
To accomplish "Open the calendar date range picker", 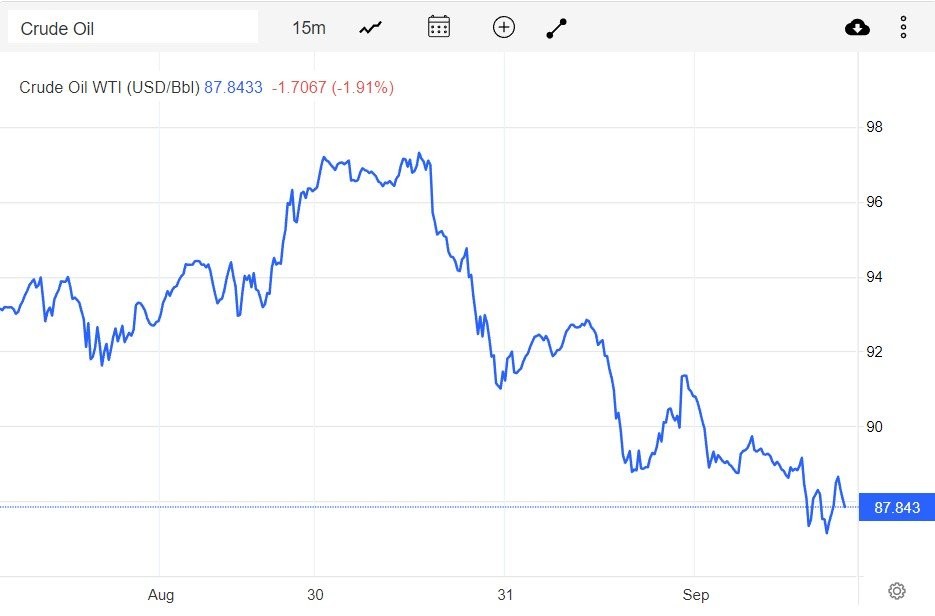I will 438,27.
